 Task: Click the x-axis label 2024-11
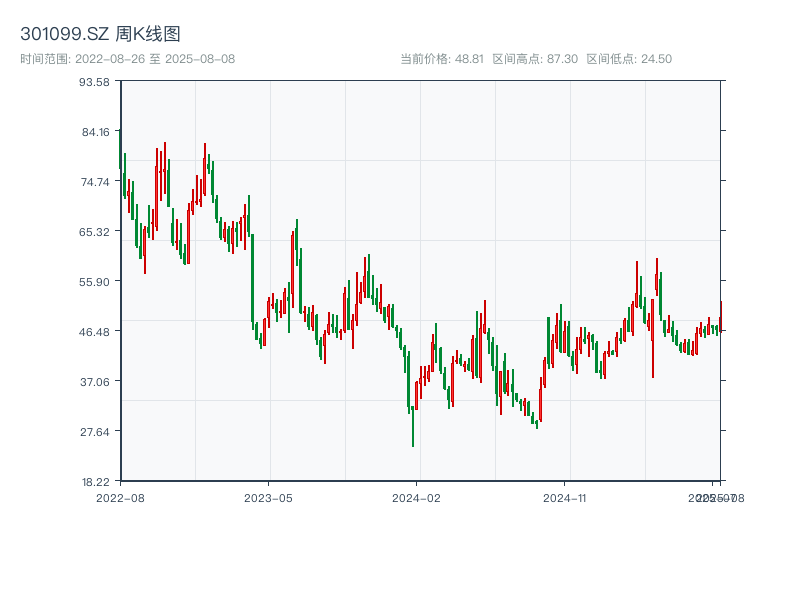564,498
